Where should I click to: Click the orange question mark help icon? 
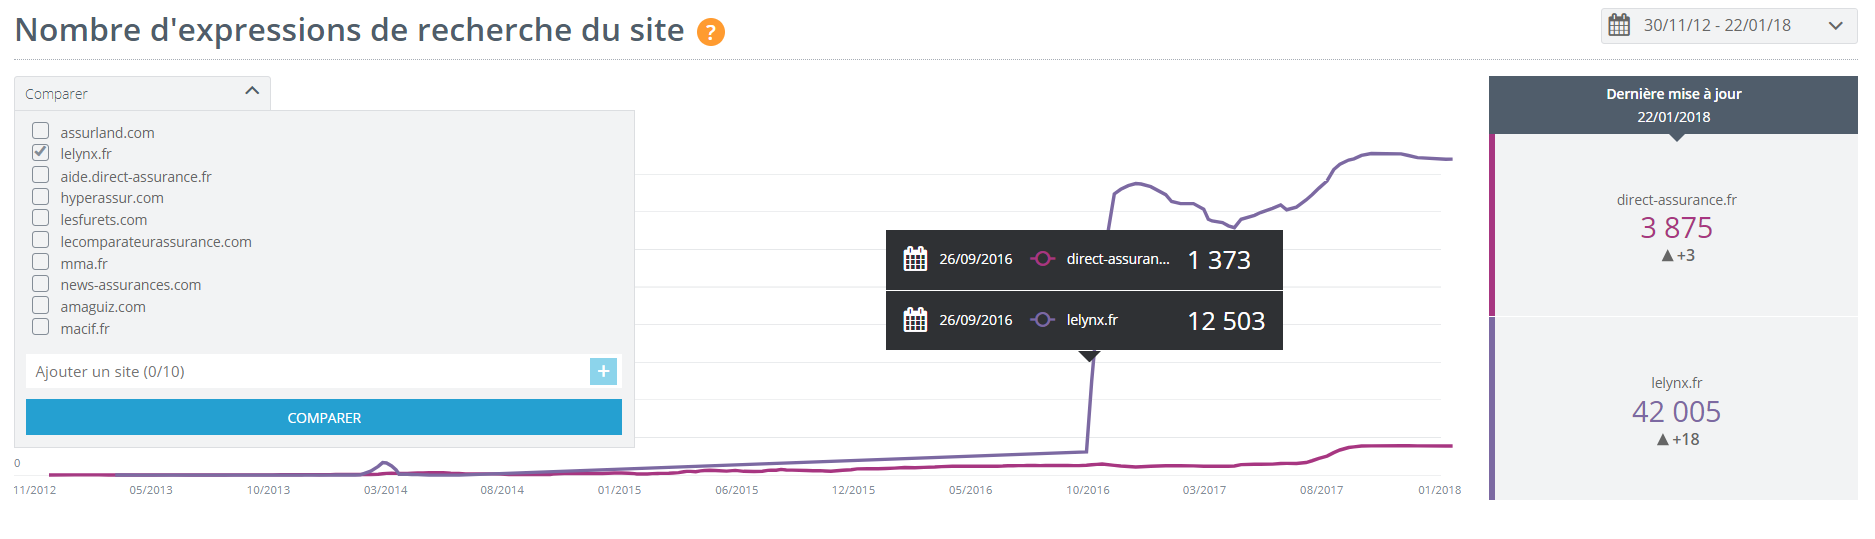tap(710, 32)
